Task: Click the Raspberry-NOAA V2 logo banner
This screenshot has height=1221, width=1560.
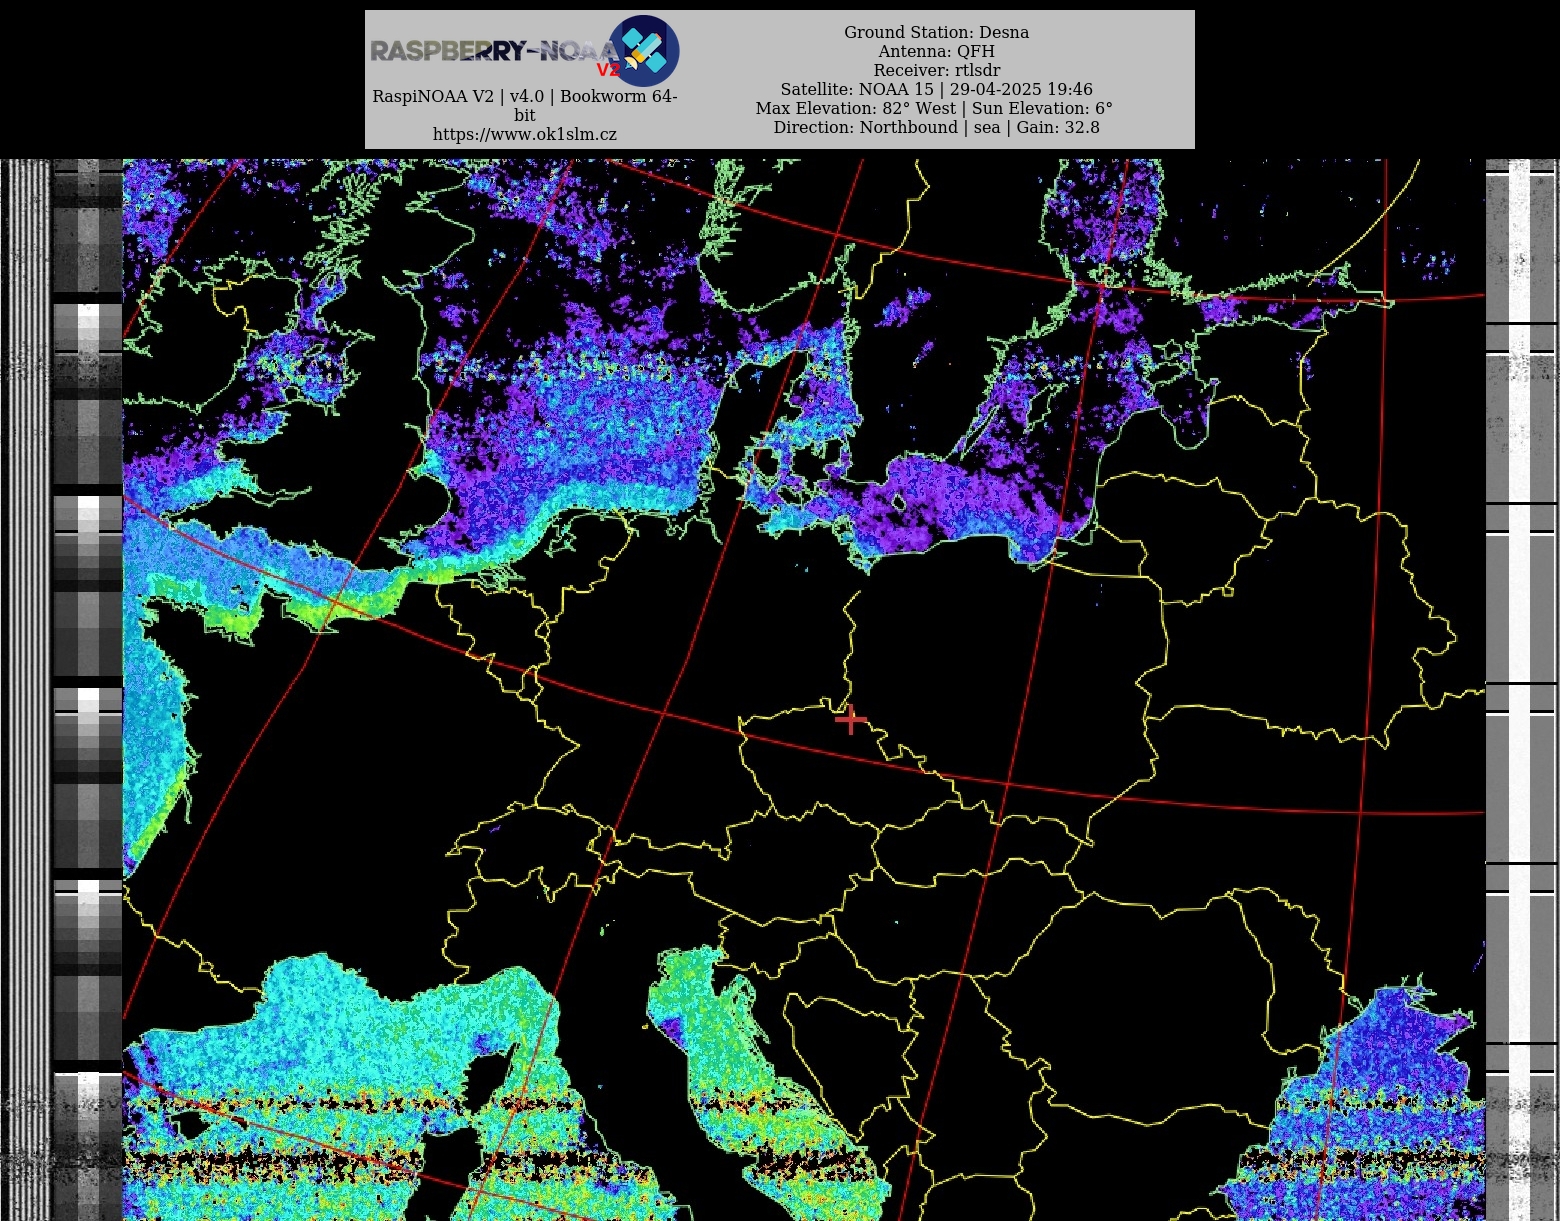Action: [x=525, y=50]
